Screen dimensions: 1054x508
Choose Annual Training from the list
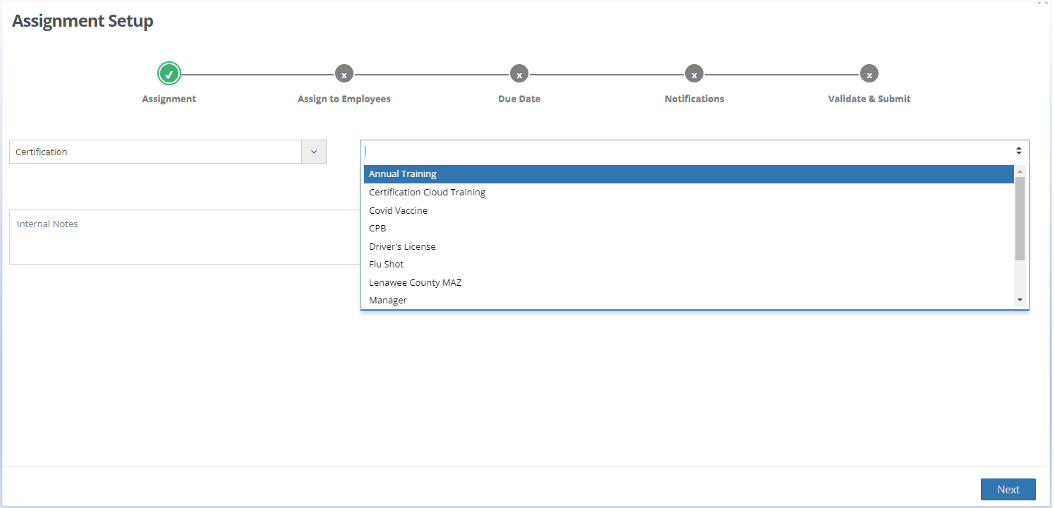pos(689,174)
